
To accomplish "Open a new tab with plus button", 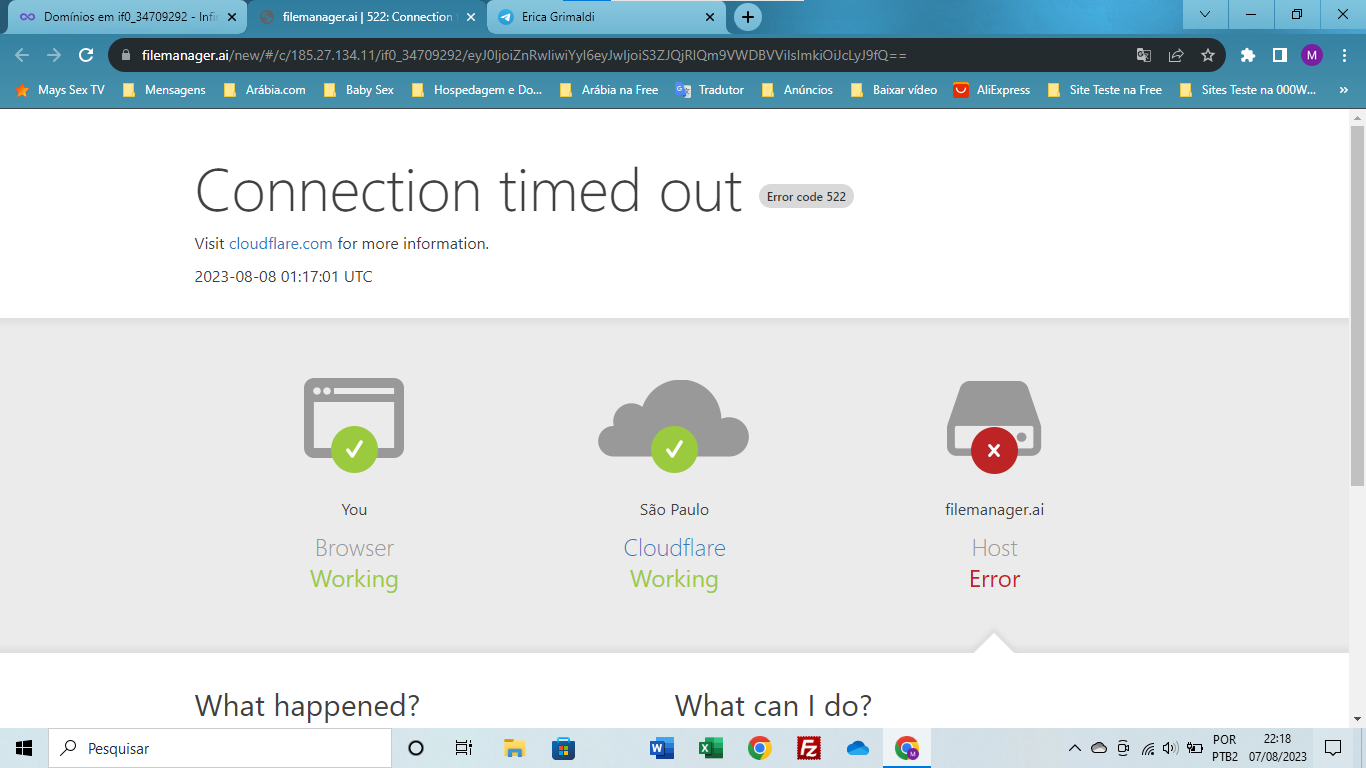I will (747, 17).
